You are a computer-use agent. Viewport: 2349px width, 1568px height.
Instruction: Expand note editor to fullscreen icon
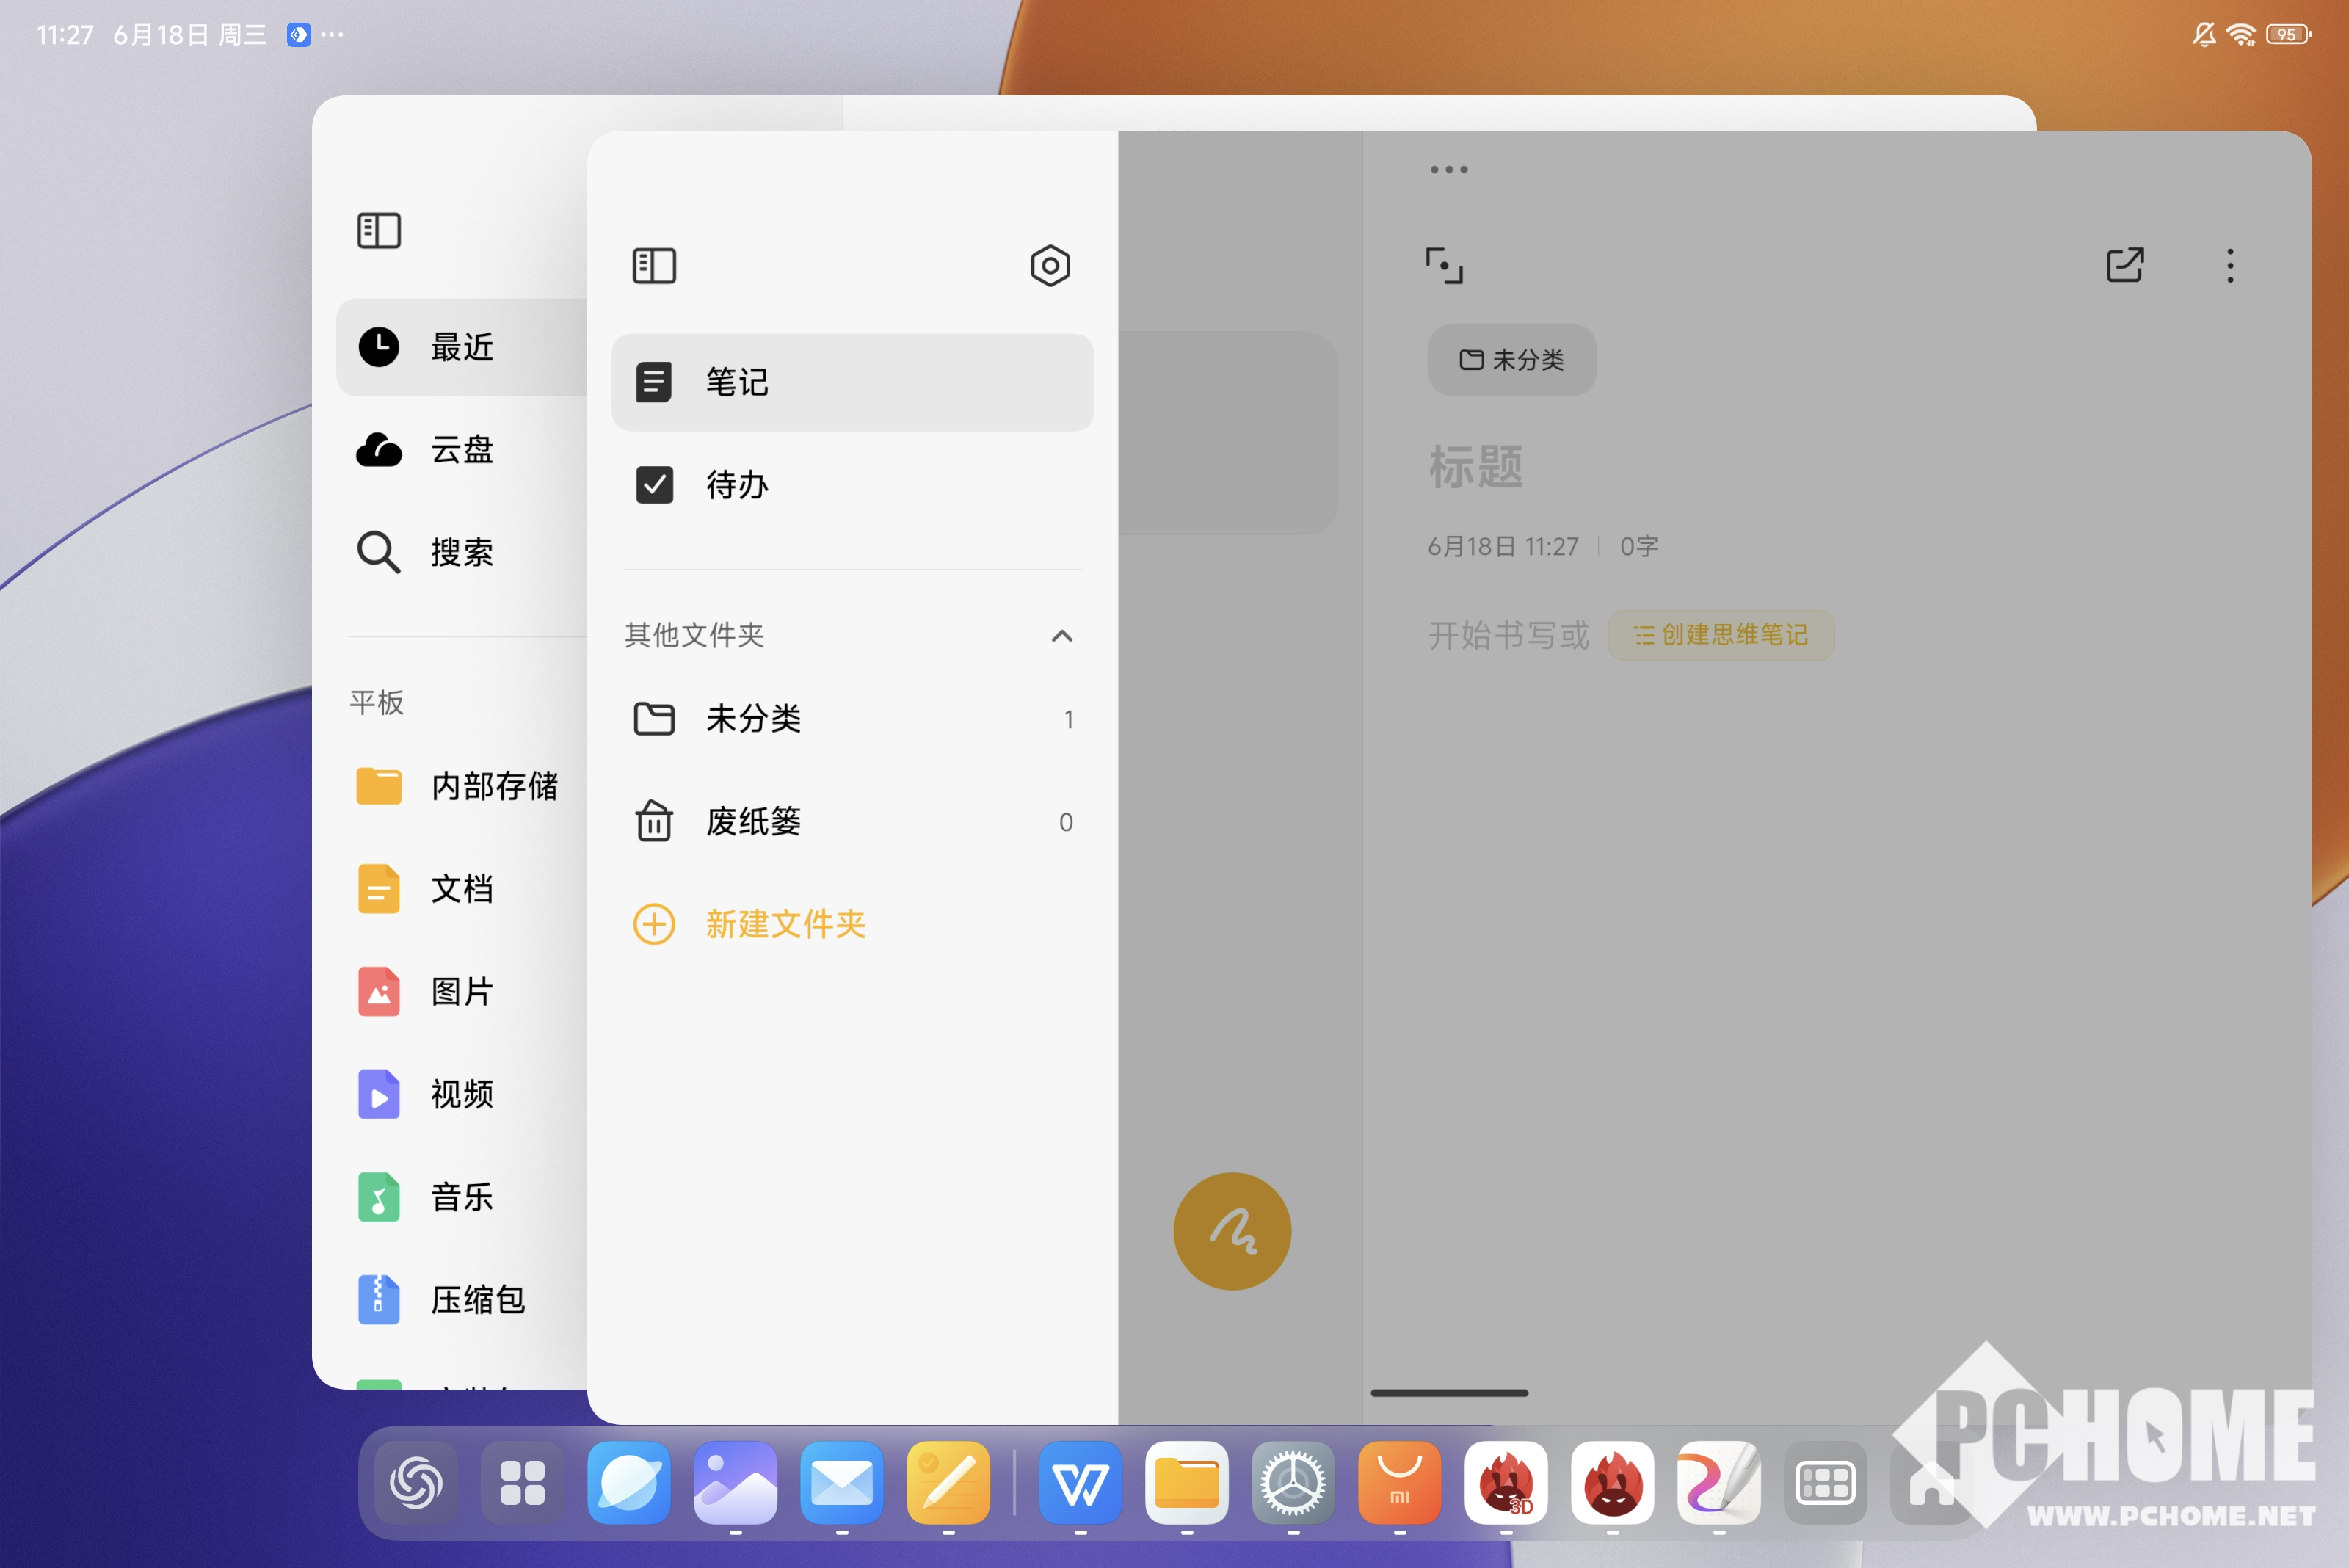coord(1443,266)
